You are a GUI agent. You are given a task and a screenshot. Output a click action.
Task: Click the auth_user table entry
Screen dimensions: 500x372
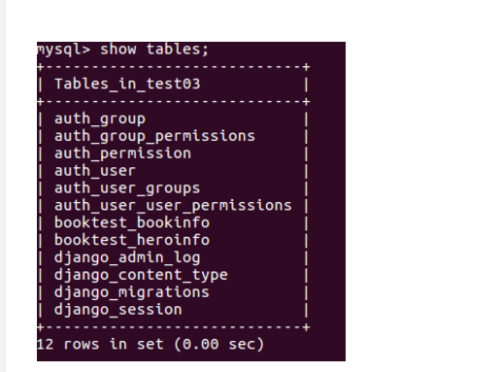pos(95,171)
